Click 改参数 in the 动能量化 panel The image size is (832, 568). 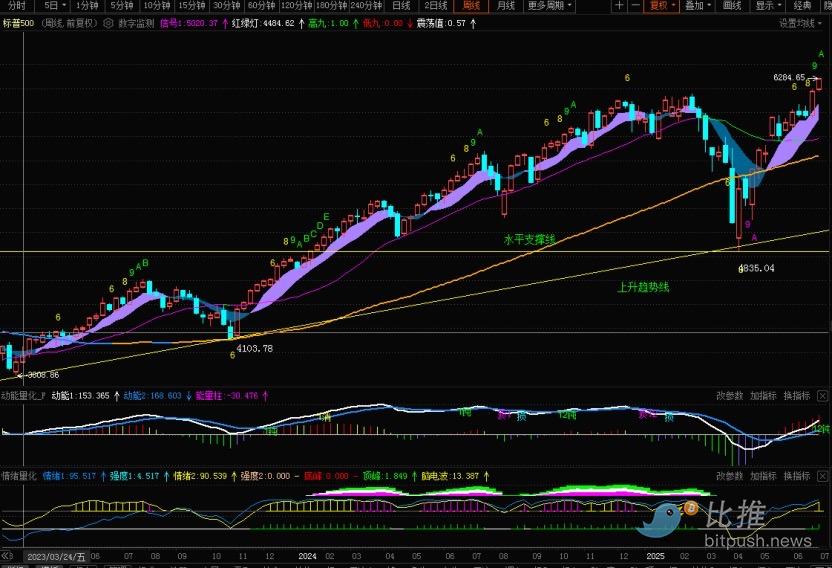(x=730, y=395)
